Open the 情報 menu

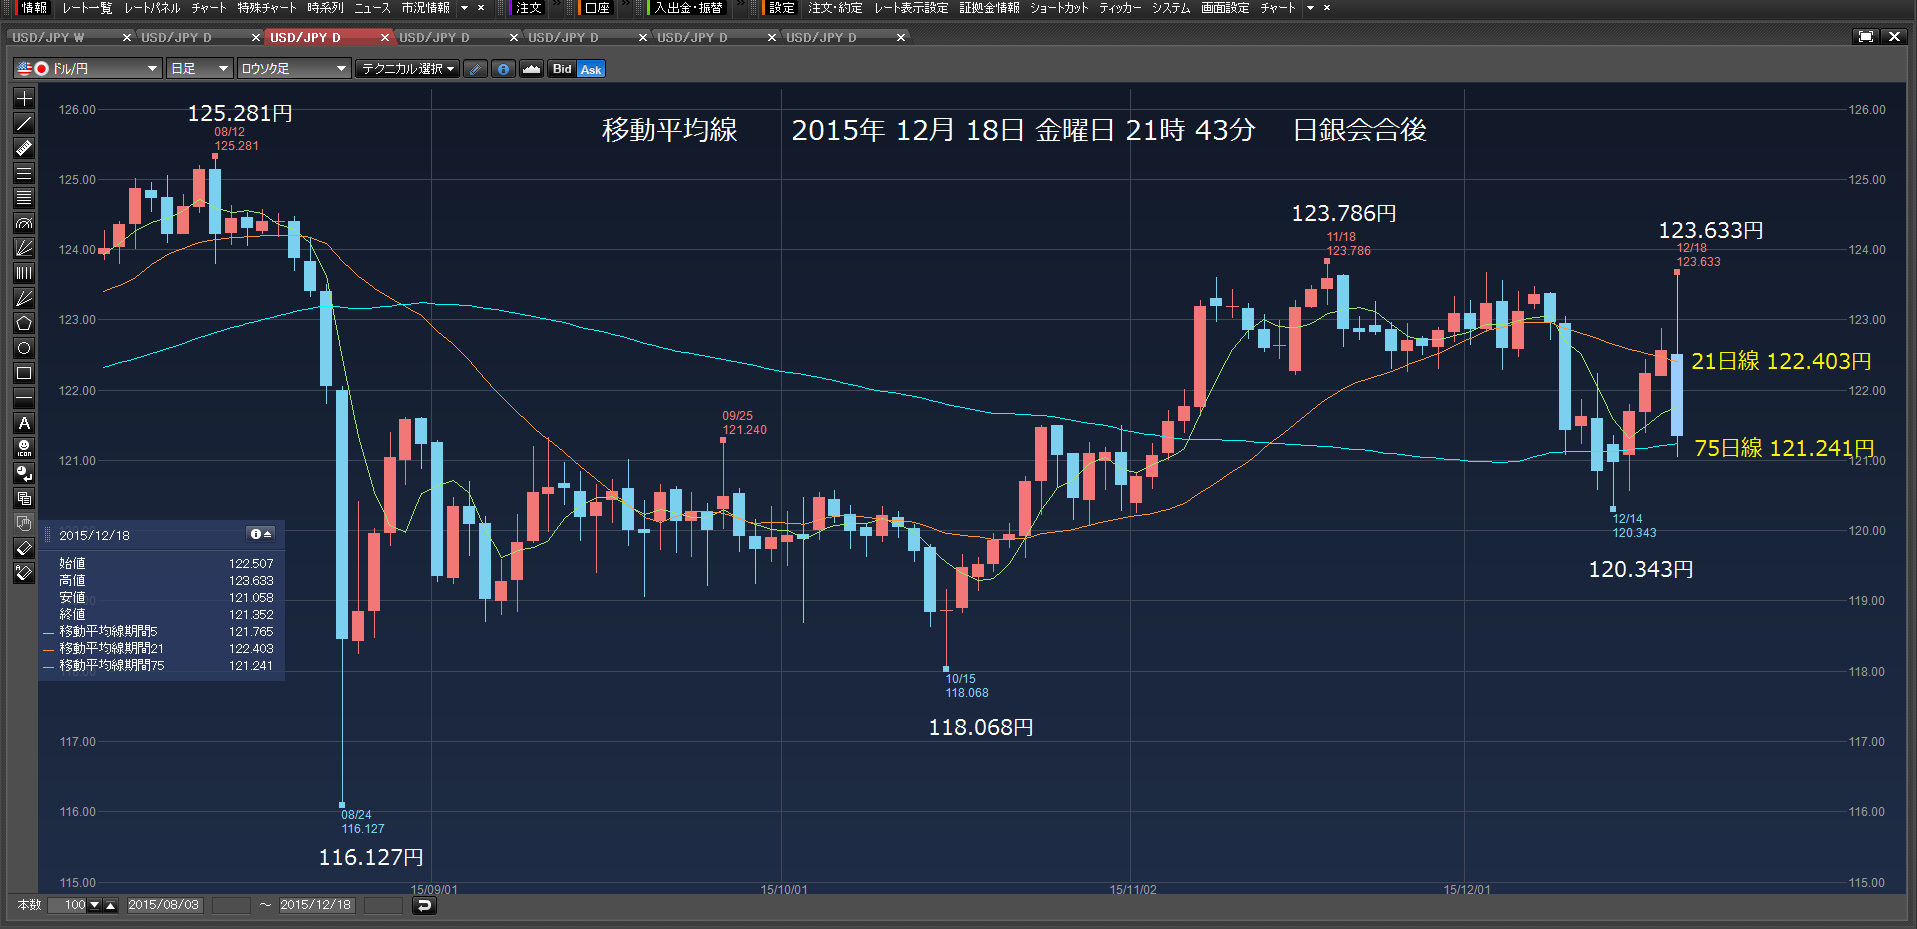[34, 8]
